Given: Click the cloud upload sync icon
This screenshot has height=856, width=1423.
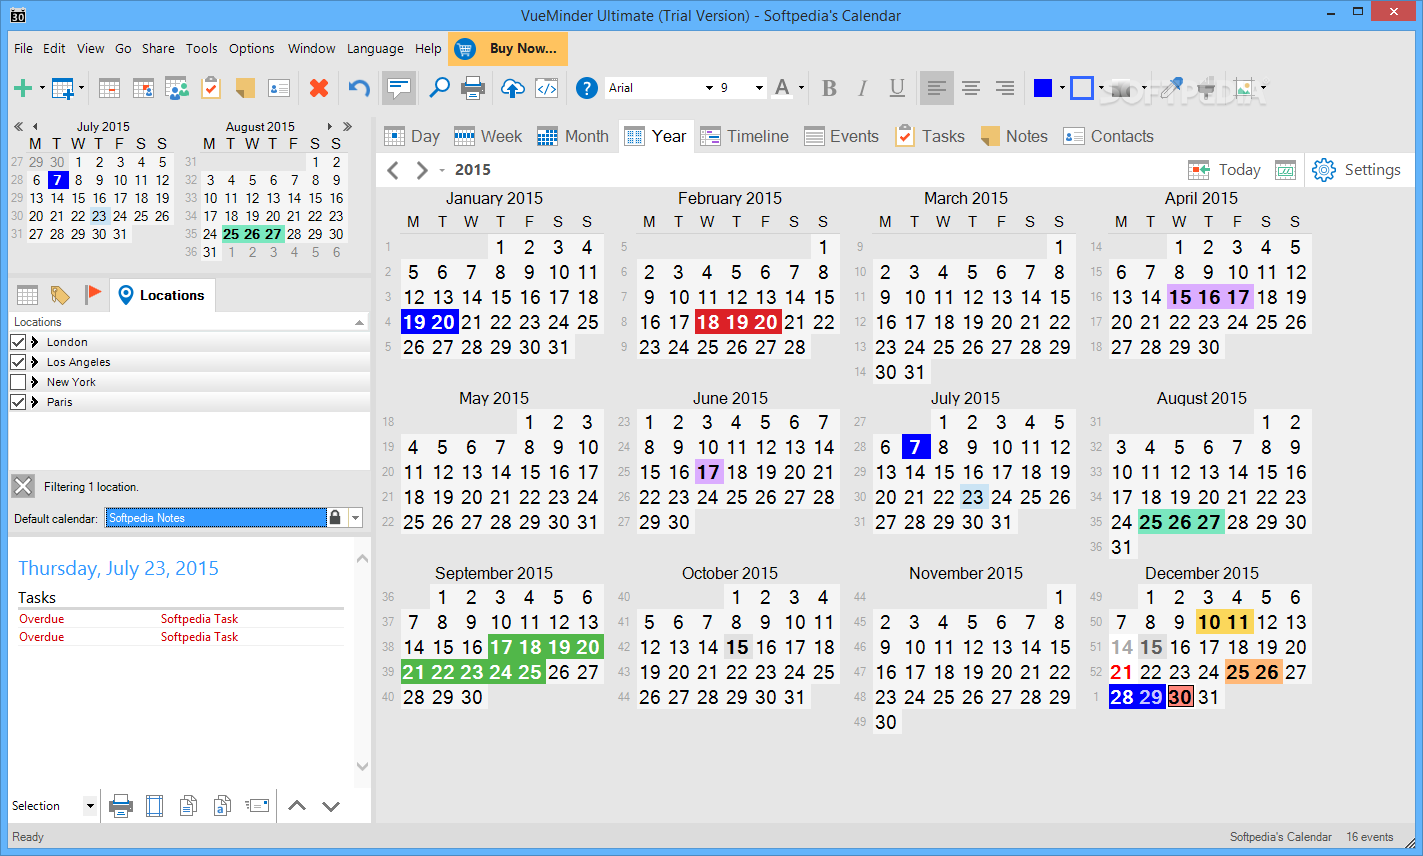Looking at the screenshot, I should [512, 88].
